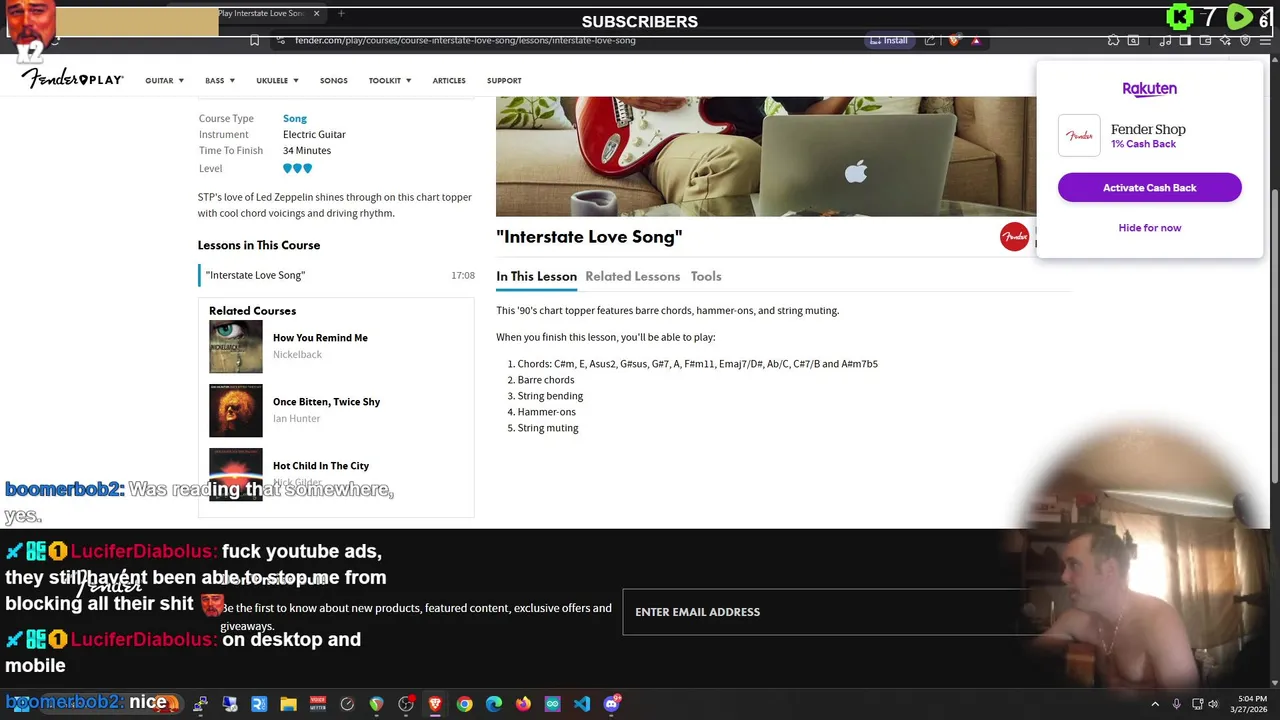Screen dimensions: 1280x720
Task: Open Voicemeeter from the taskbar
Action: (318, 704)
